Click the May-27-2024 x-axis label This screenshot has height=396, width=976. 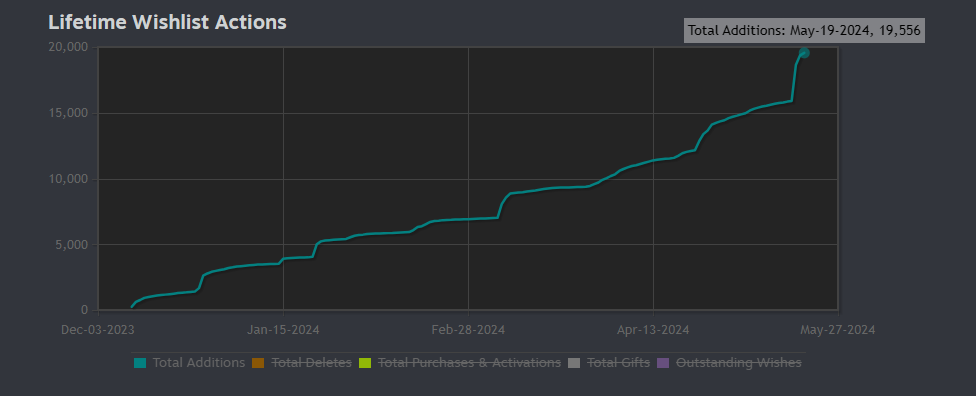coord(838,330)
